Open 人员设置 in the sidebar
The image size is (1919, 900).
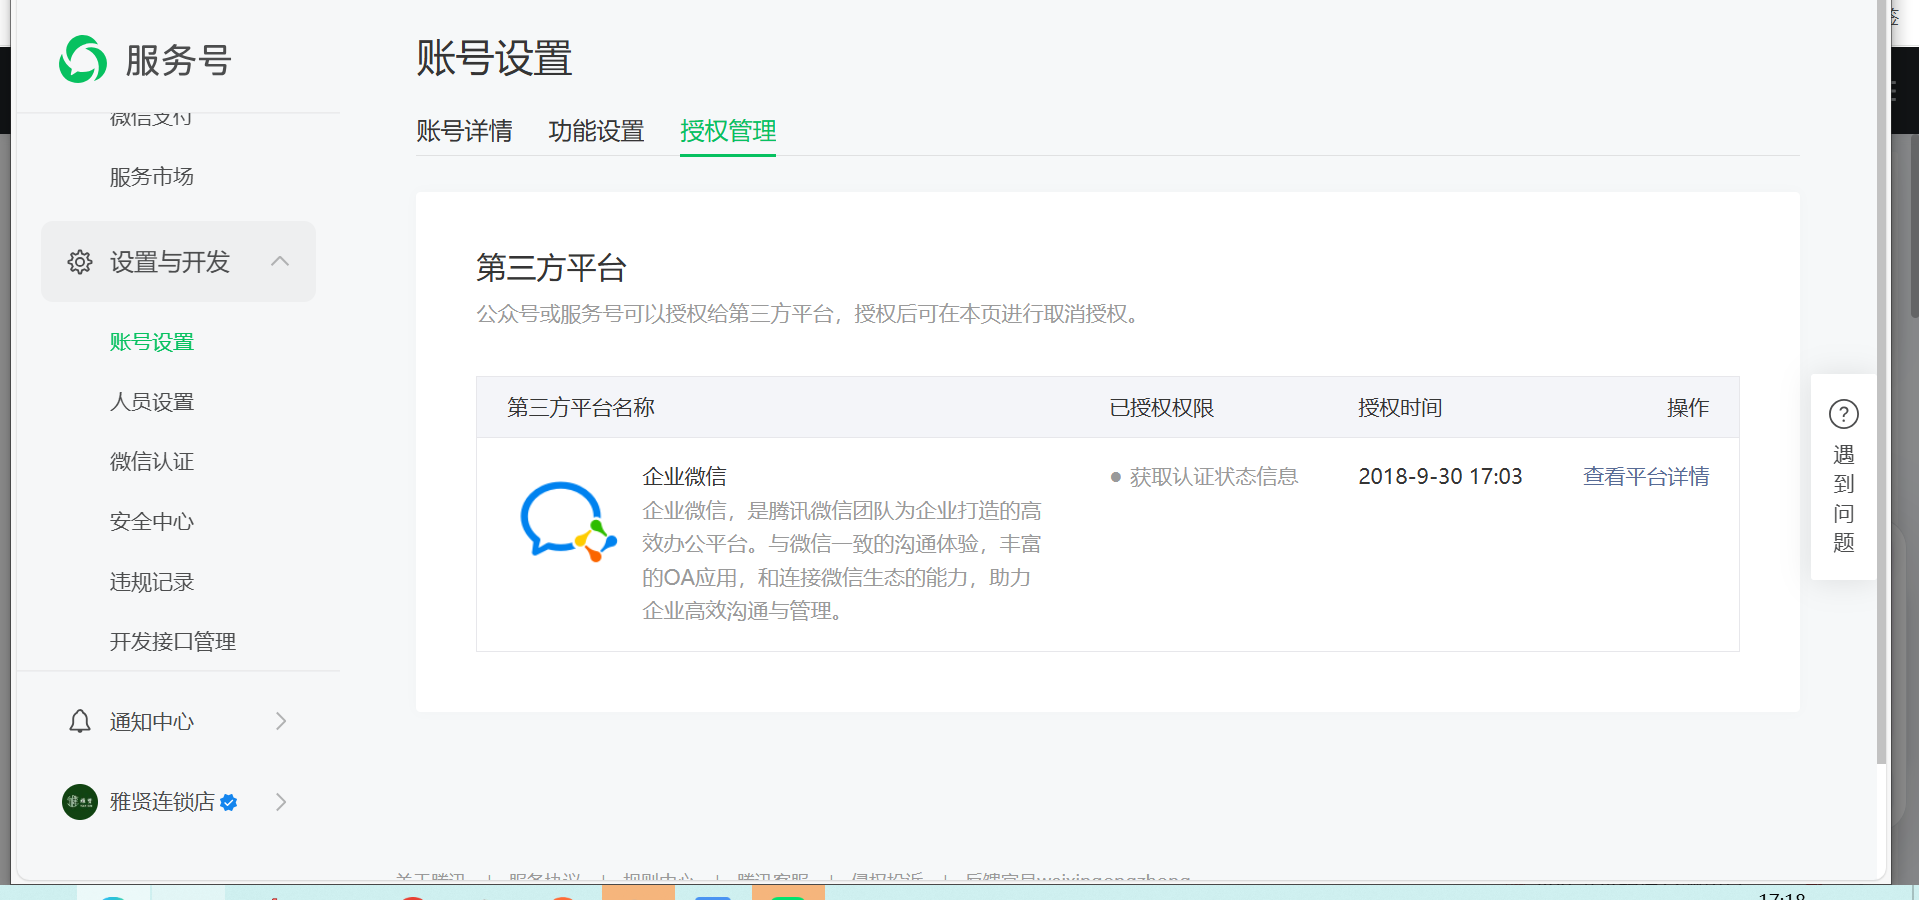click(x=152, y=402)
